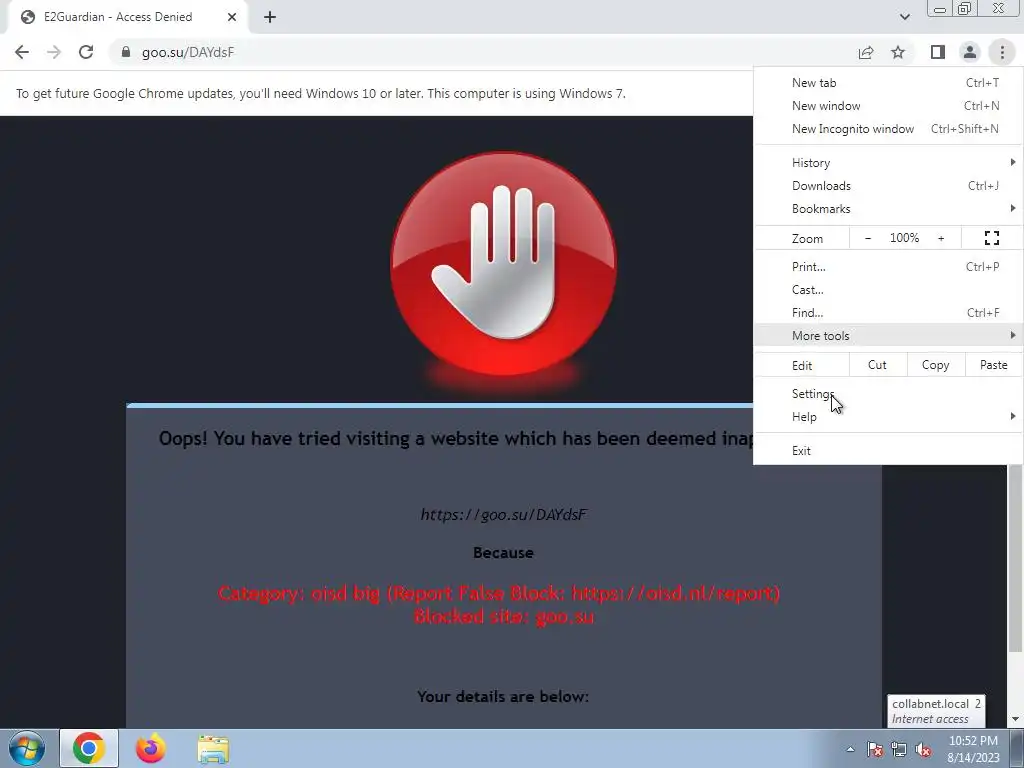Open New Incognito window
1024x768 pixels.
click(x=888, y=129)
